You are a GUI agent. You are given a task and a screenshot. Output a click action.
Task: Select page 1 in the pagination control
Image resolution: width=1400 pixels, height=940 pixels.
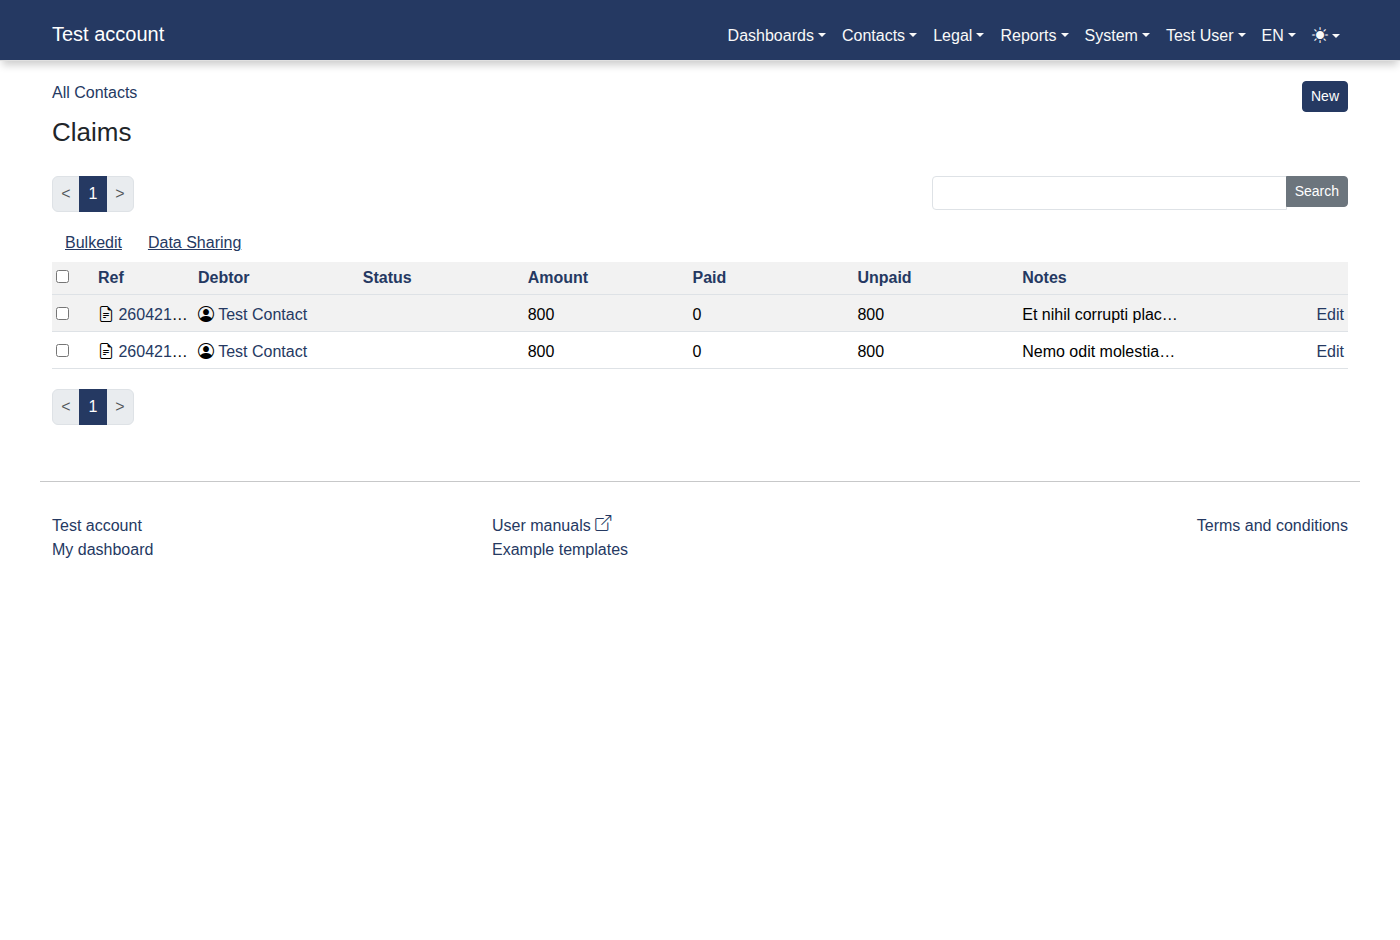point(93,193)
